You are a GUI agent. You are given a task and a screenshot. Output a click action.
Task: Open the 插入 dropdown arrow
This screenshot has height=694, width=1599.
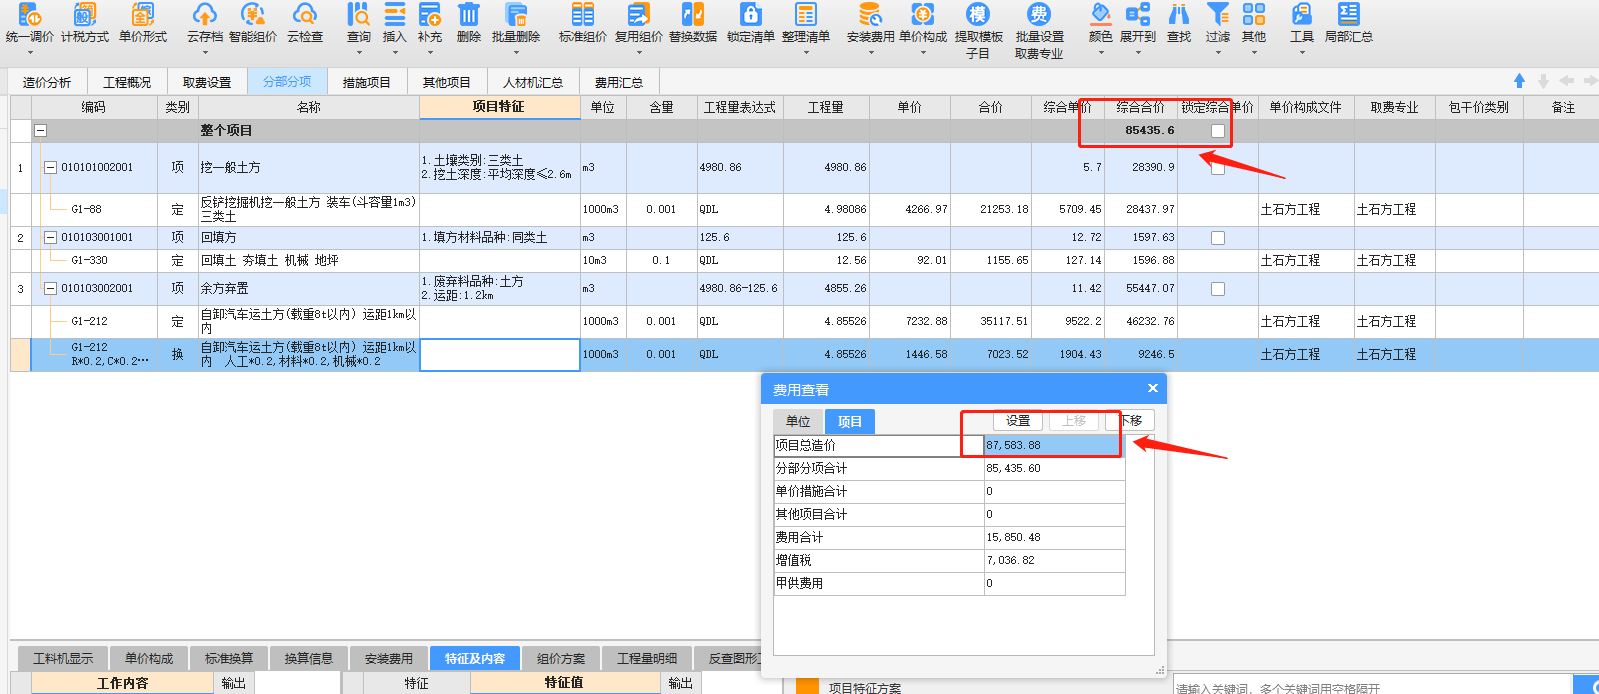(x=395, y=52)
